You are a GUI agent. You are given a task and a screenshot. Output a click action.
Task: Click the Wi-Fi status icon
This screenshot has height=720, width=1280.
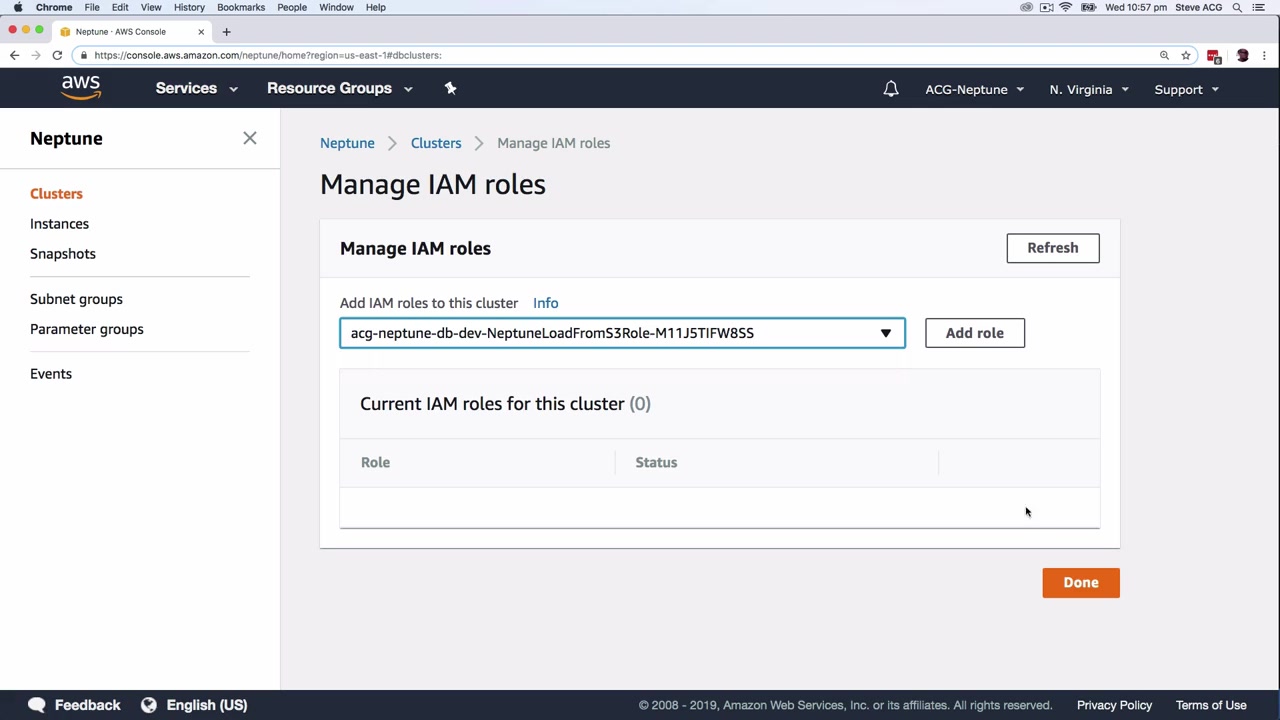(x=1066, y=7)
